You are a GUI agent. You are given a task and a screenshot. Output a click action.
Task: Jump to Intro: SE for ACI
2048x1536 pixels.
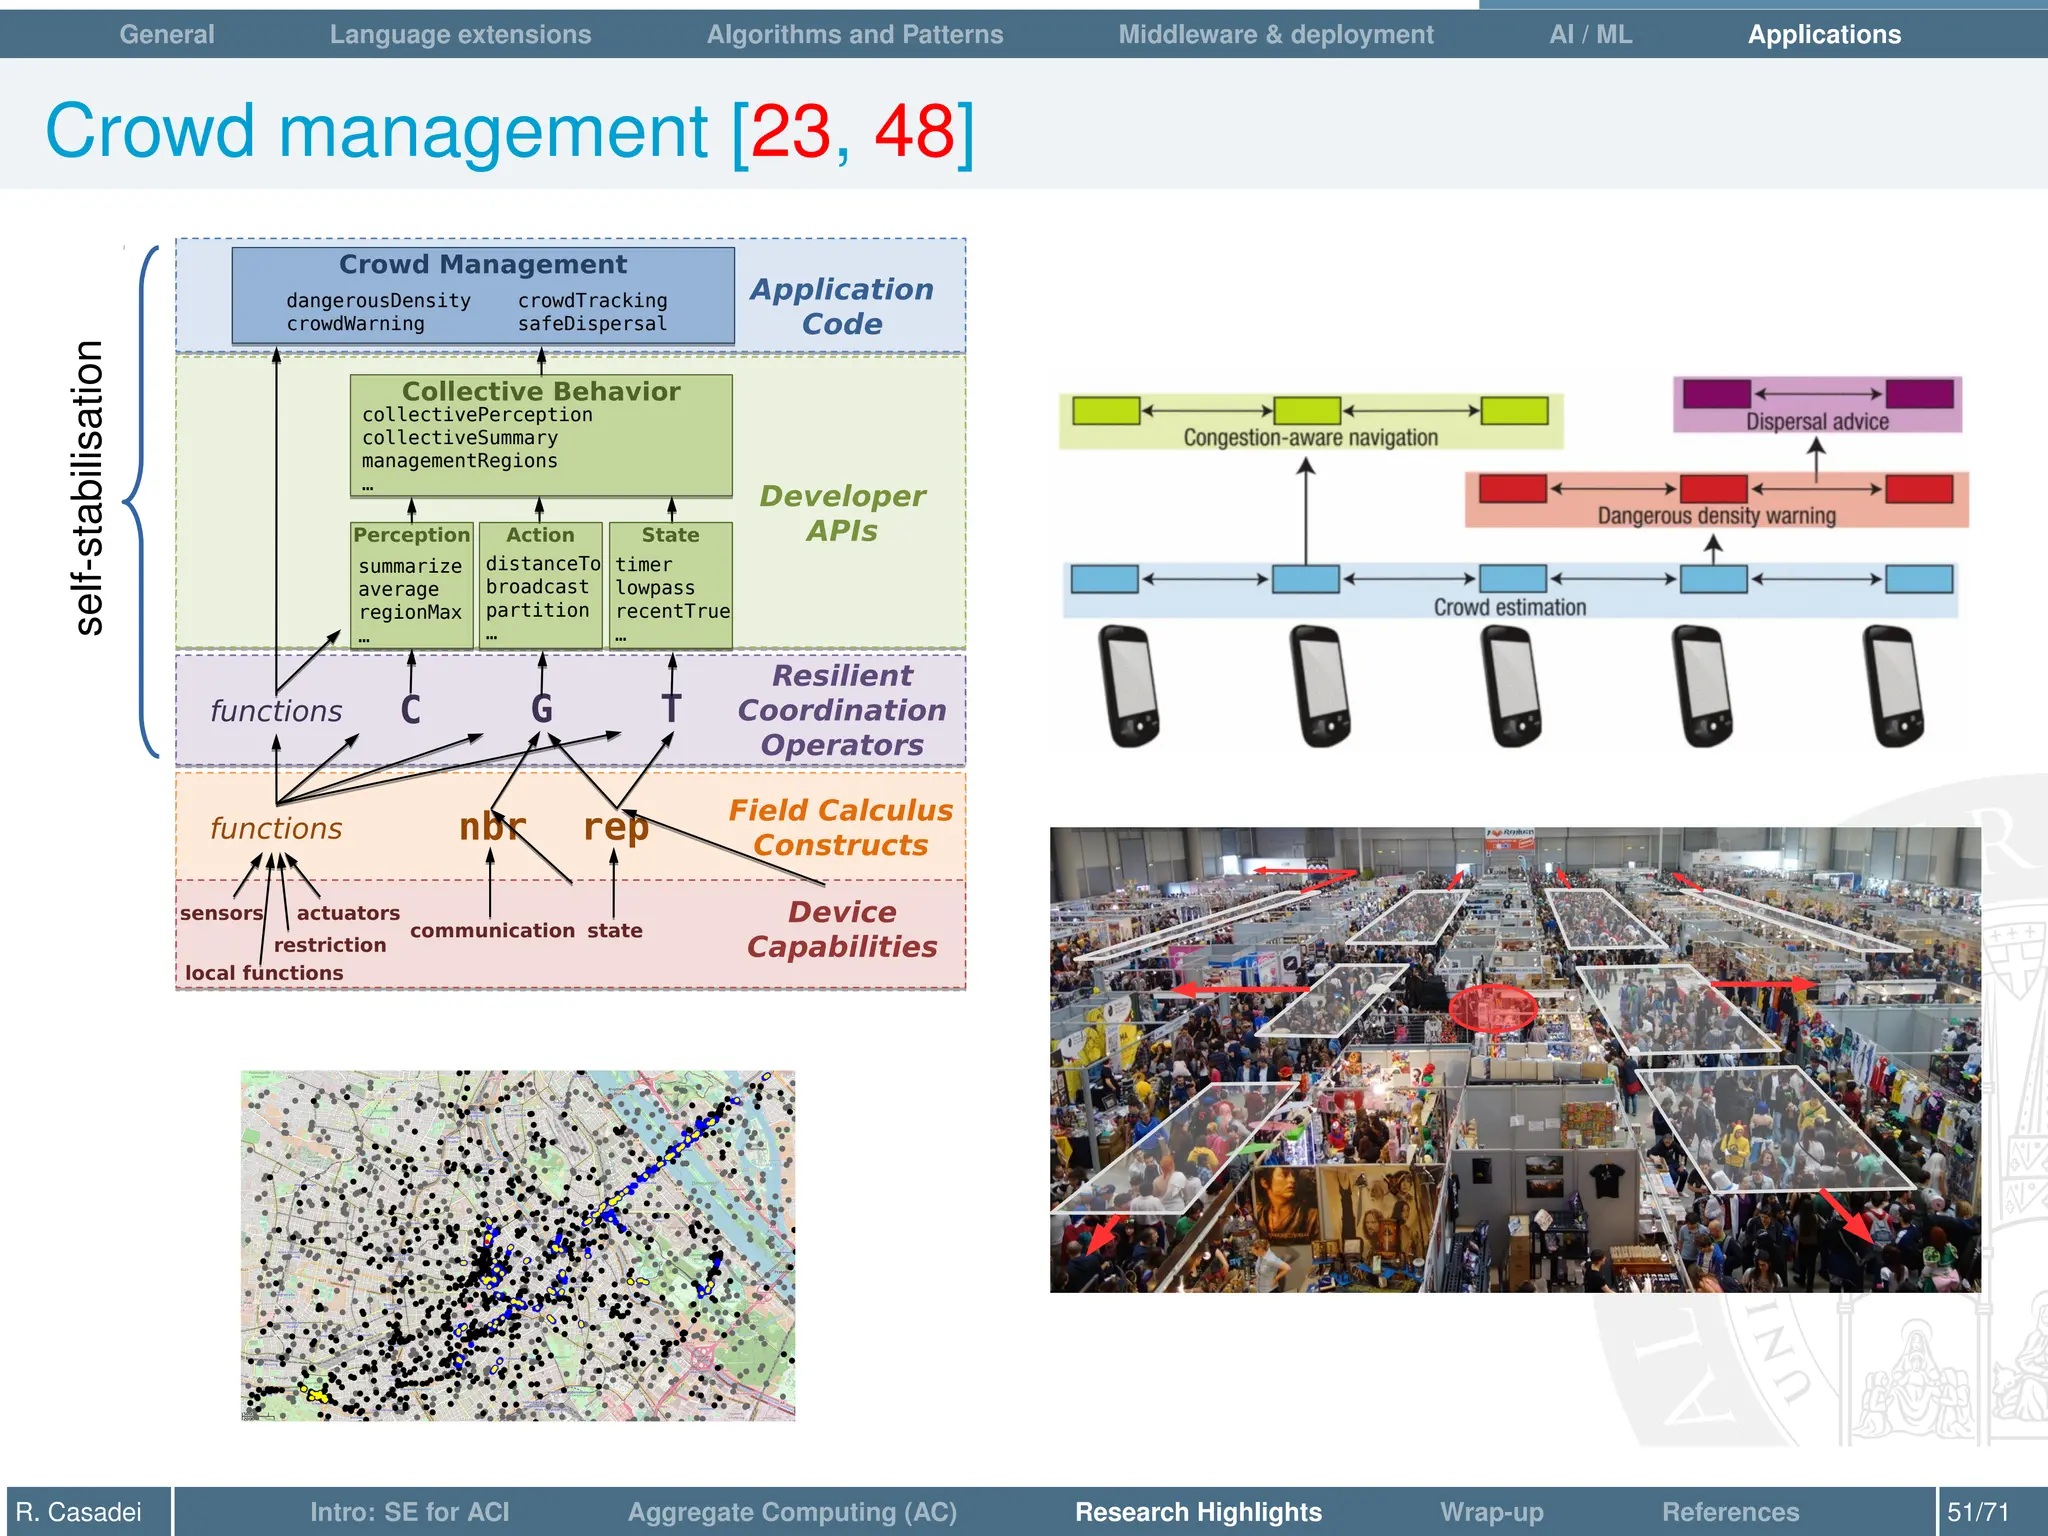(409, 1511)
